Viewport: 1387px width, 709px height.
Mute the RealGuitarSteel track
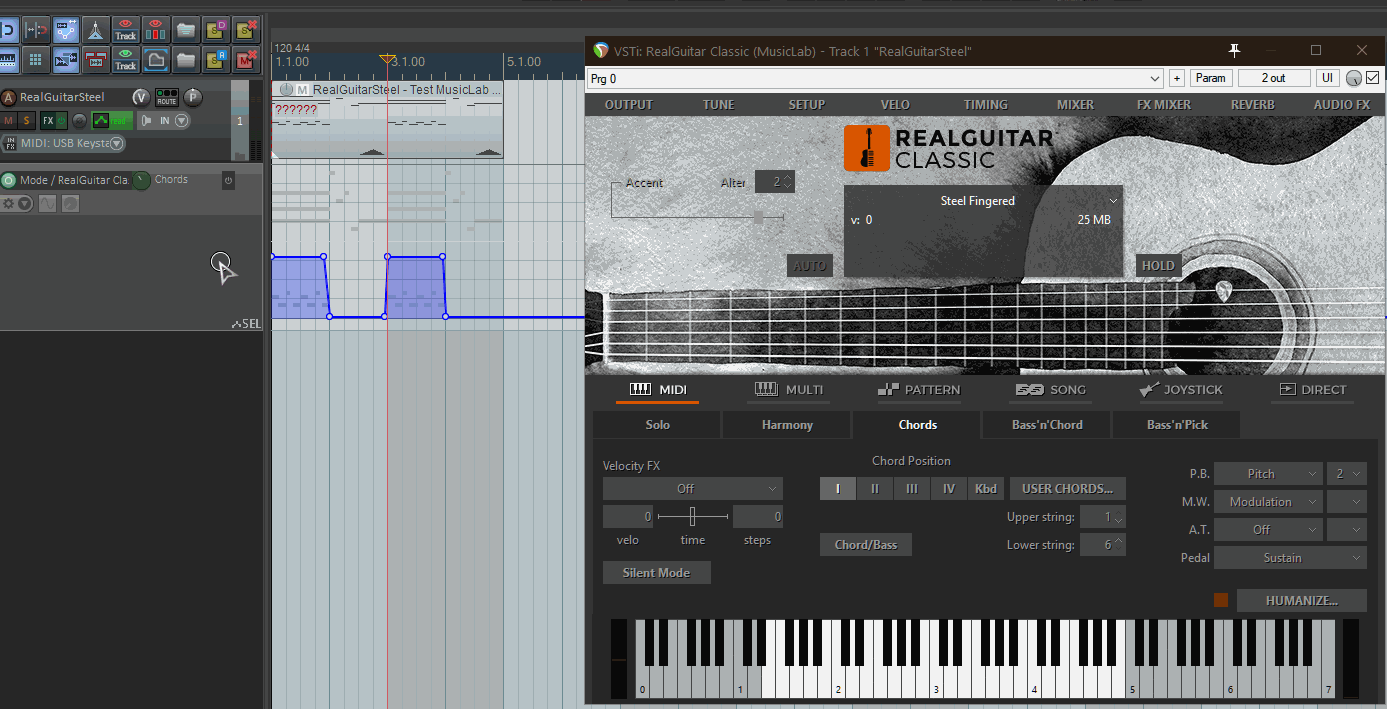(9, 121)
